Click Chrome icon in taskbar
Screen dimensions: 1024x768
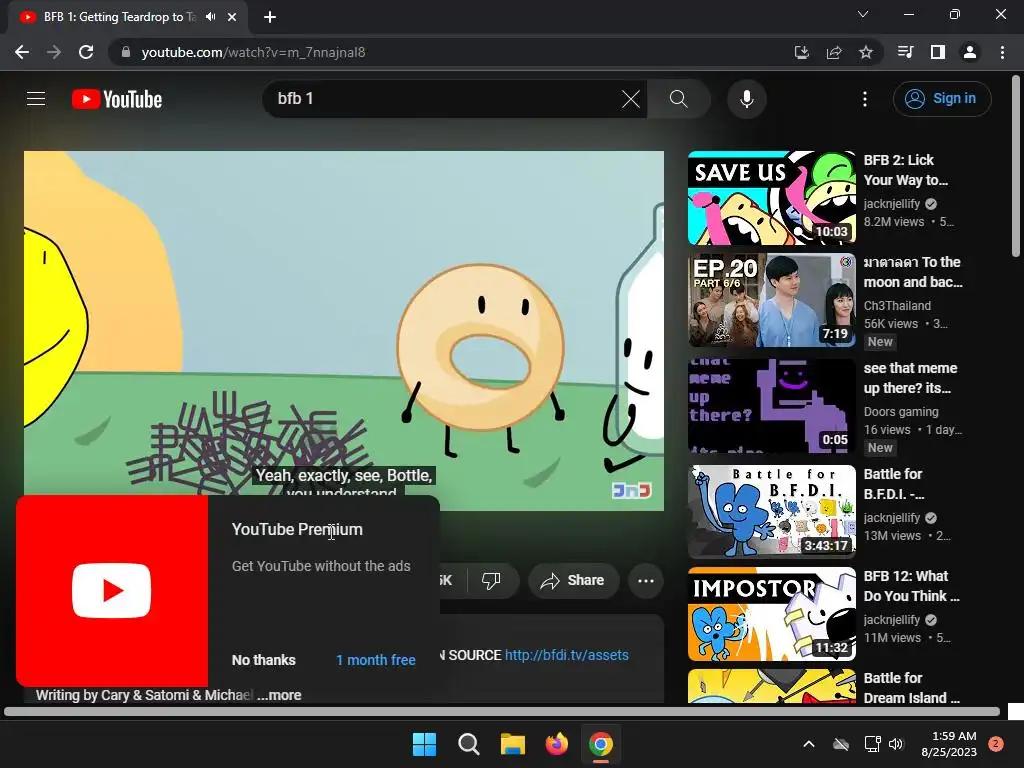click(x=601, y=744)
